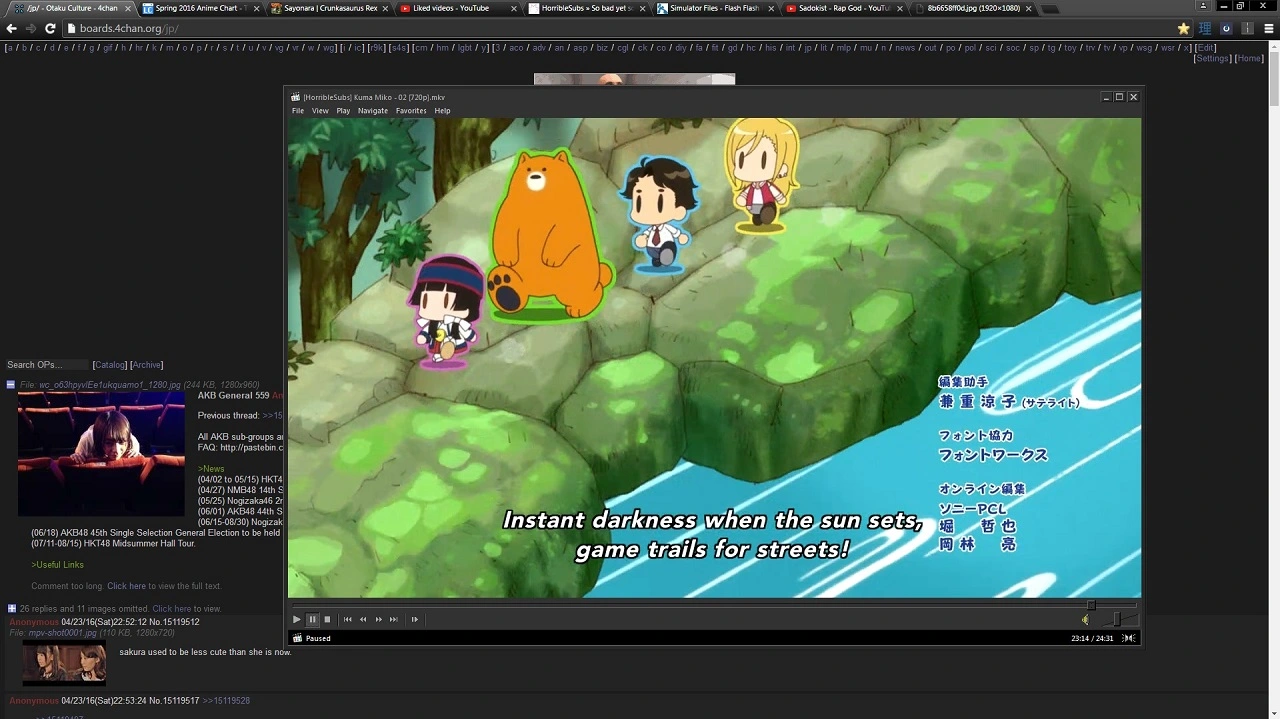The width and height of the screenshot is (1280, 719).
Task: Click the Pause button in player
Action: 312,620
